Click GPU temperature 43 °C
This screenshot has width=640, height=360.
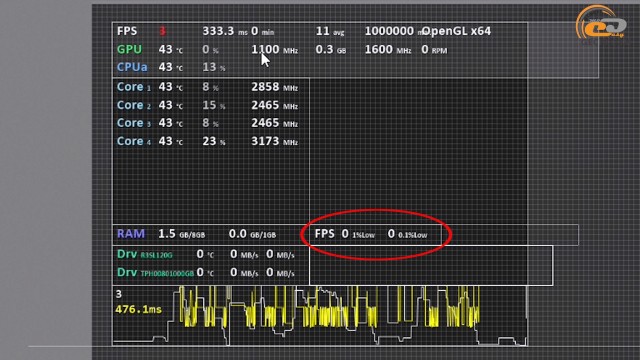pos(171,50)
